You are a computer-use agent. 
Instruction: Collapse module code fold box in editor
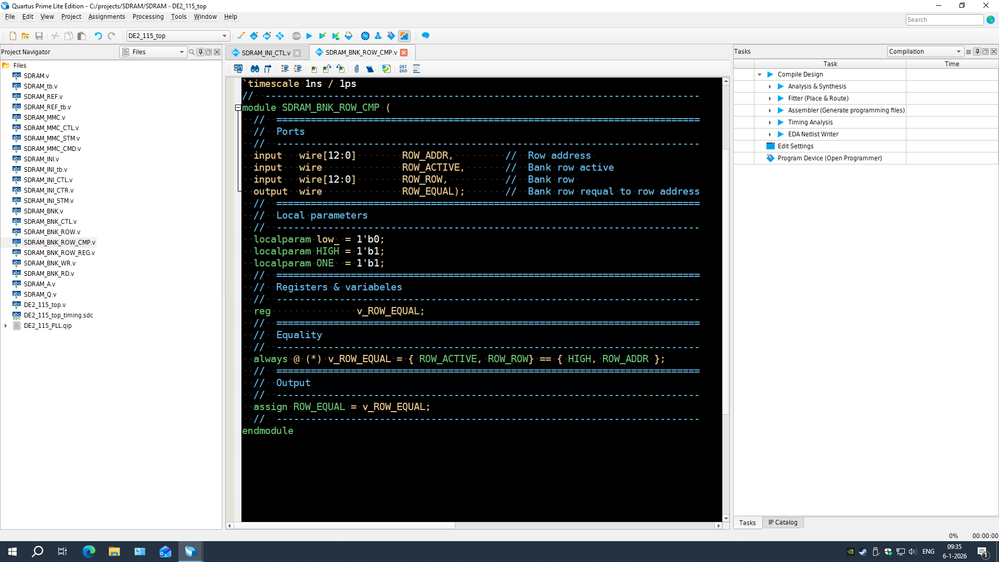click(238, 107)
